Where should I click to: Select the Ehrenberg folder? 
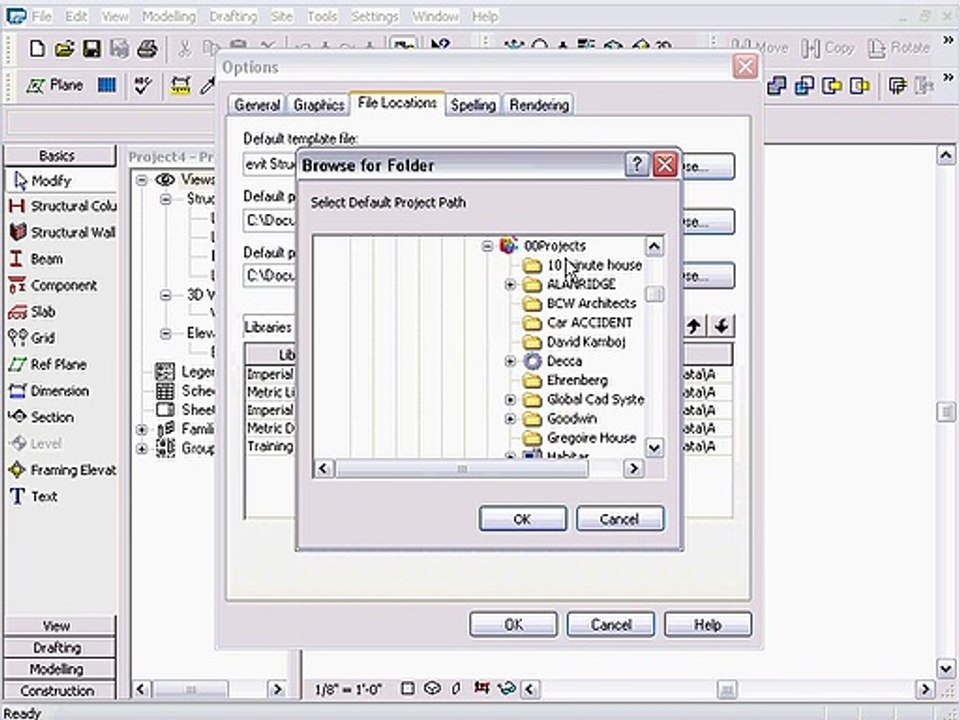566,380
